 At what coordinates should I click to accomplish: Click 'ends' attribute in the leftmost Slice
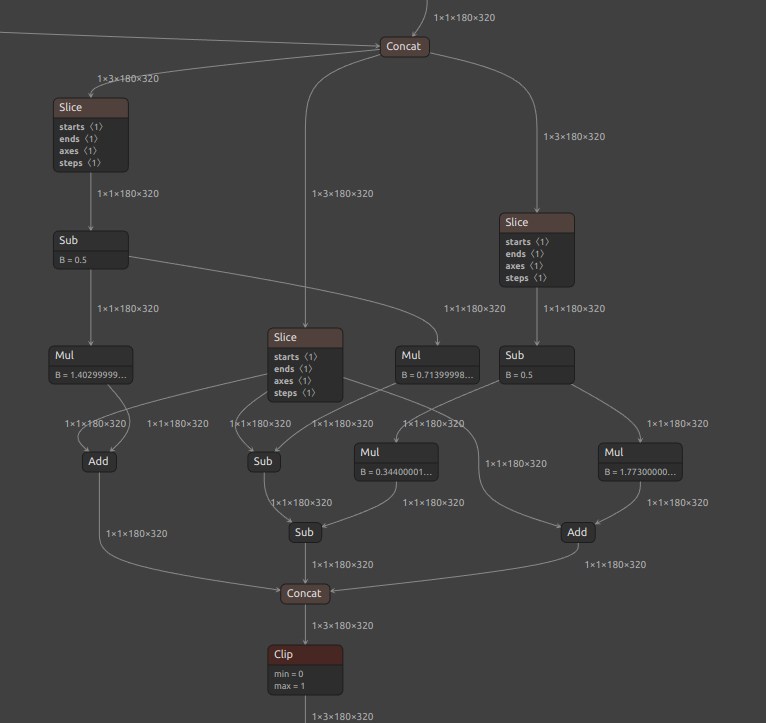[x=79, y=139]
